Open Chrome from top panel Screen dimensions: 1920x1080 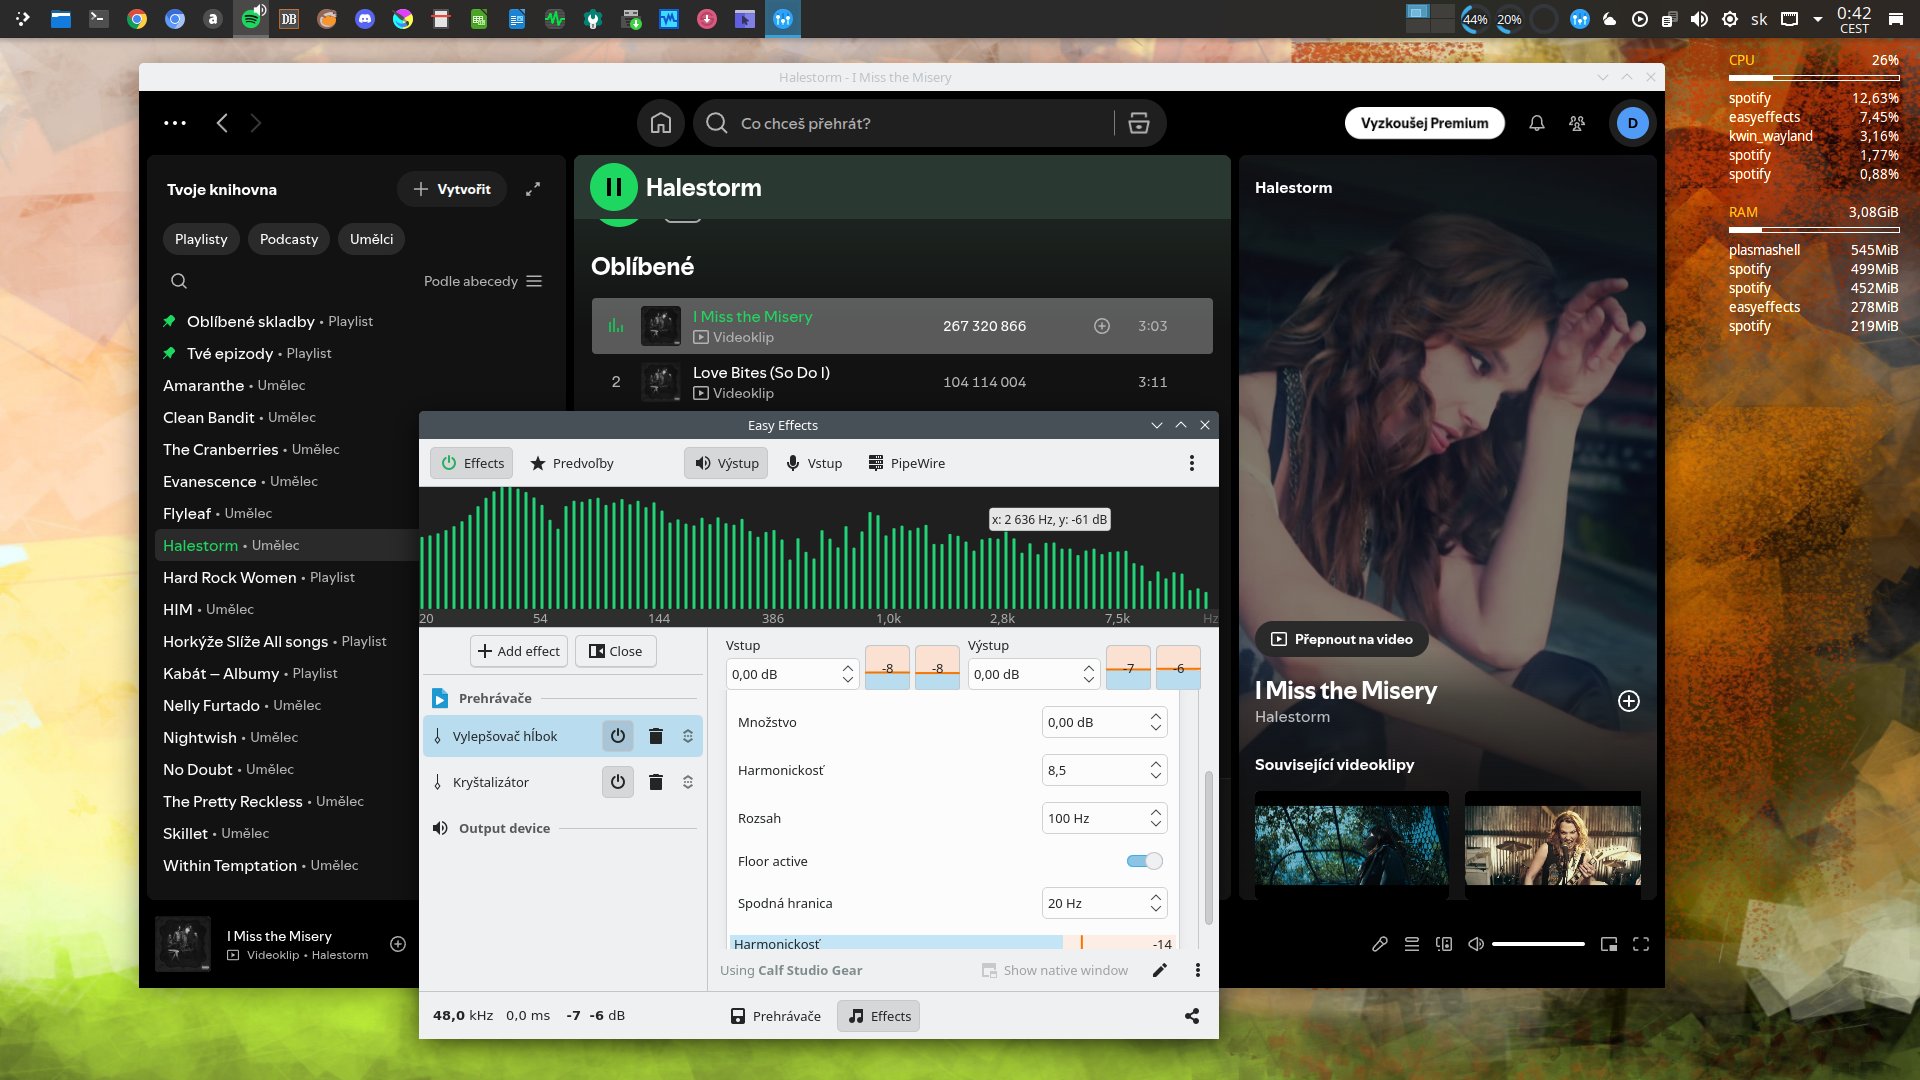(x=137, y=19)
